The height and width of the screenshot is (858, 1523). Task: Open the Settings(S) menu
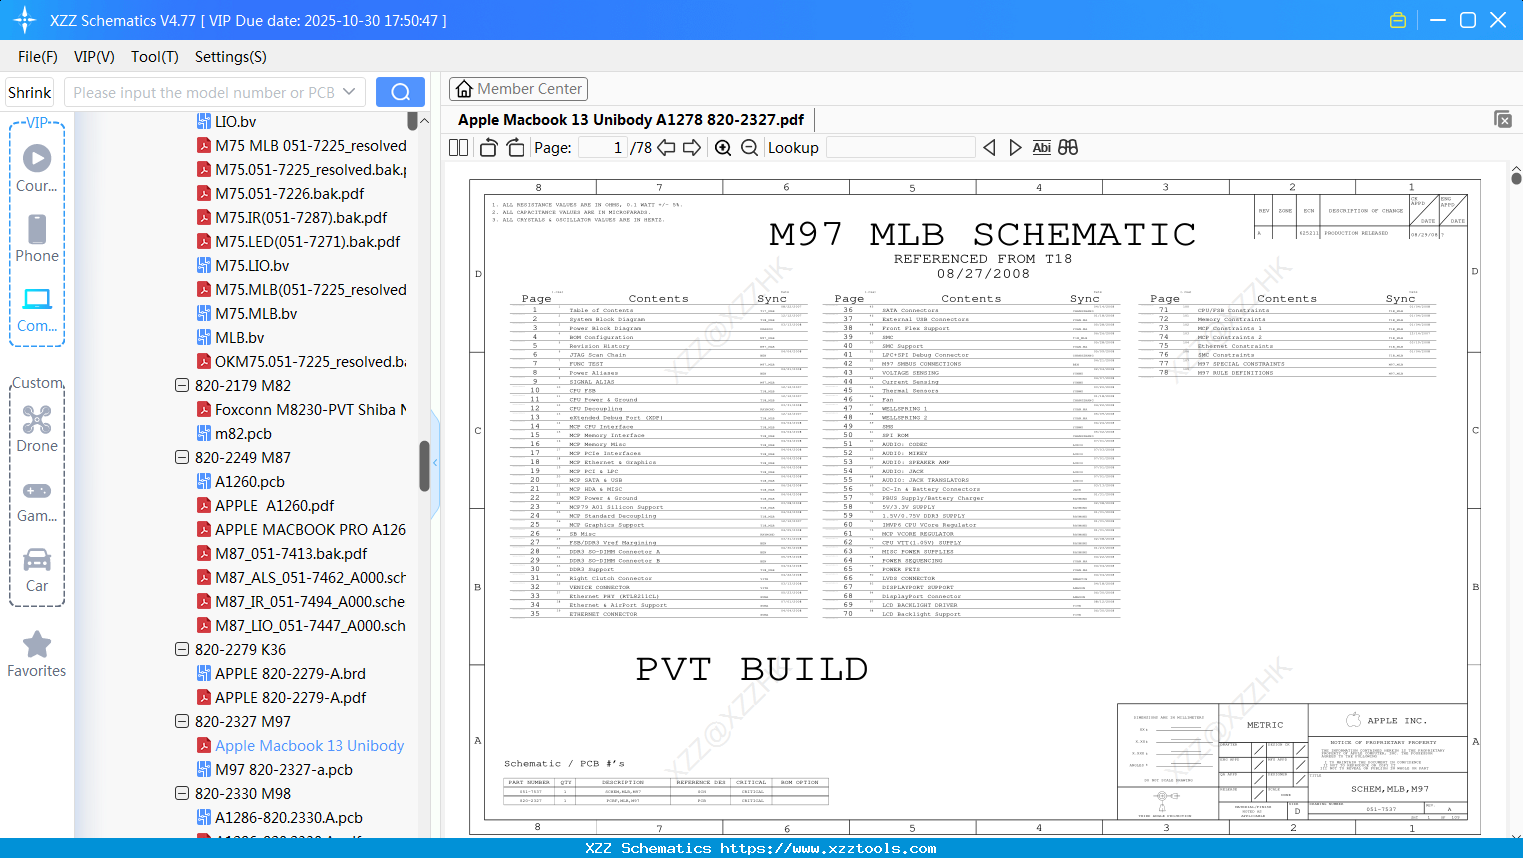231,57
